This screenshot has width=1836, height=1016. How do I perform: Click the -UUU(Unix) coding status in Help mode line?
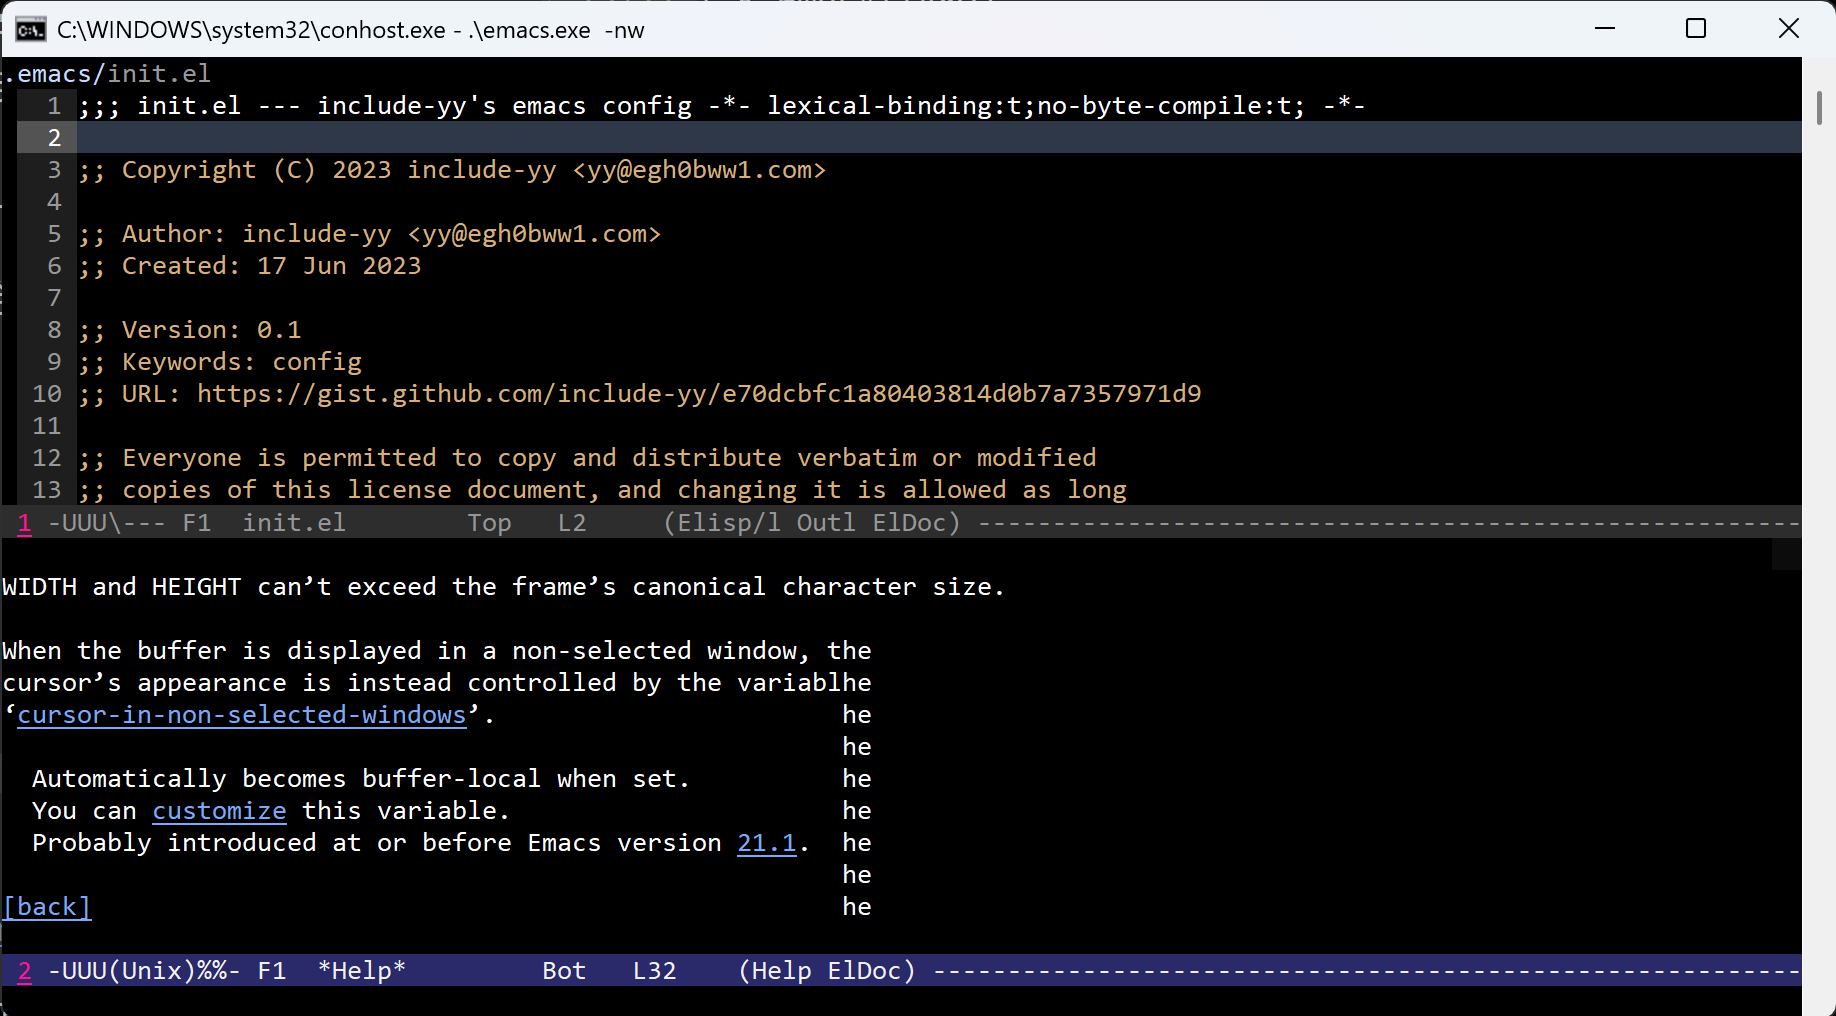tap(143, 971)
